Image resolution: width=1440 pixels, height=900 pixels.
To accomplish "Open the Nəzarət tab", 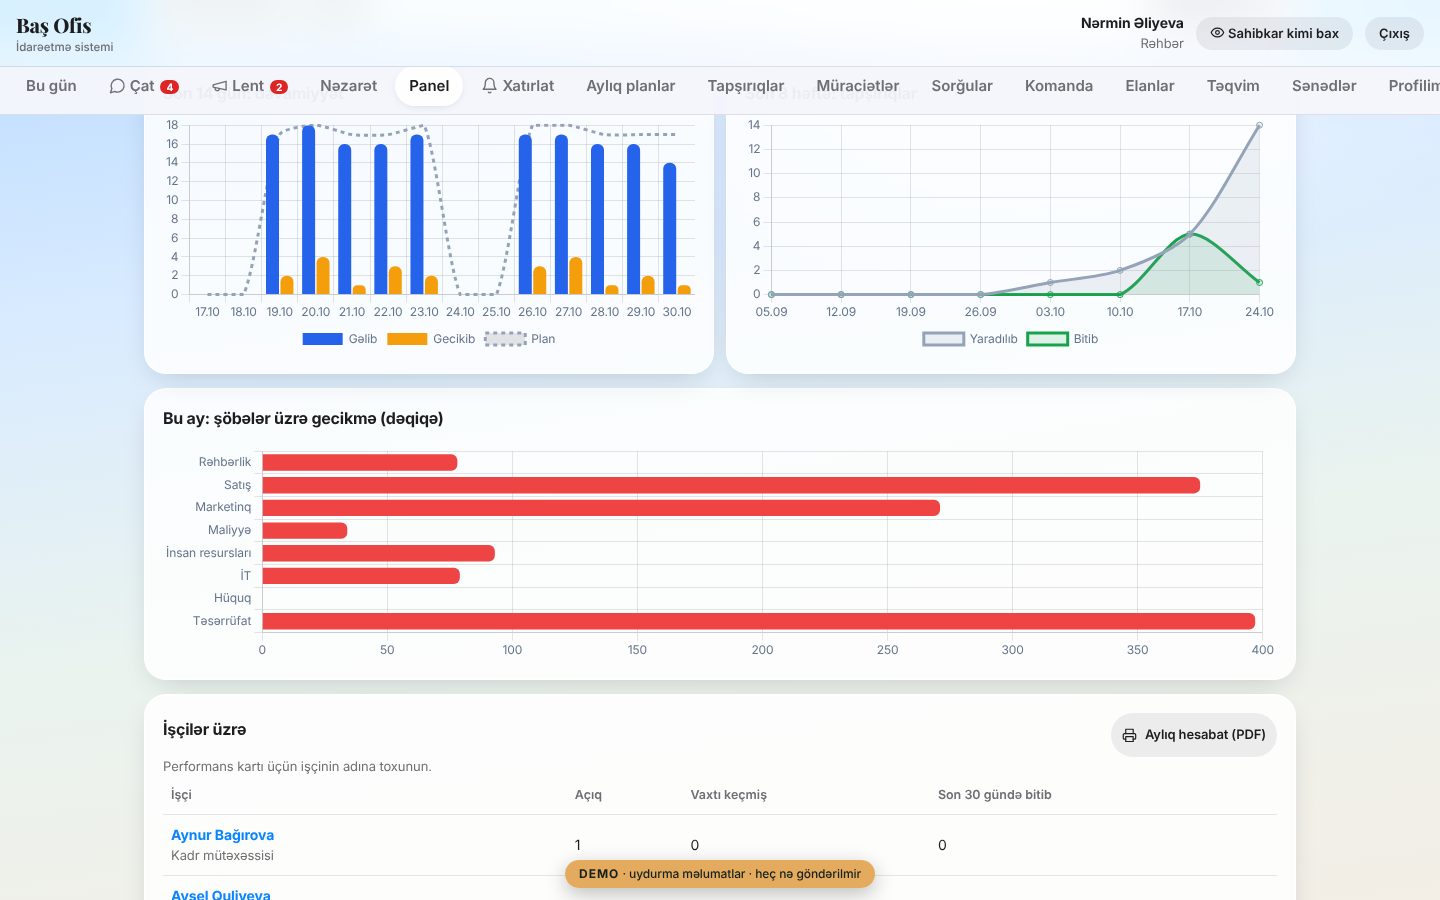I will [349, 86].
